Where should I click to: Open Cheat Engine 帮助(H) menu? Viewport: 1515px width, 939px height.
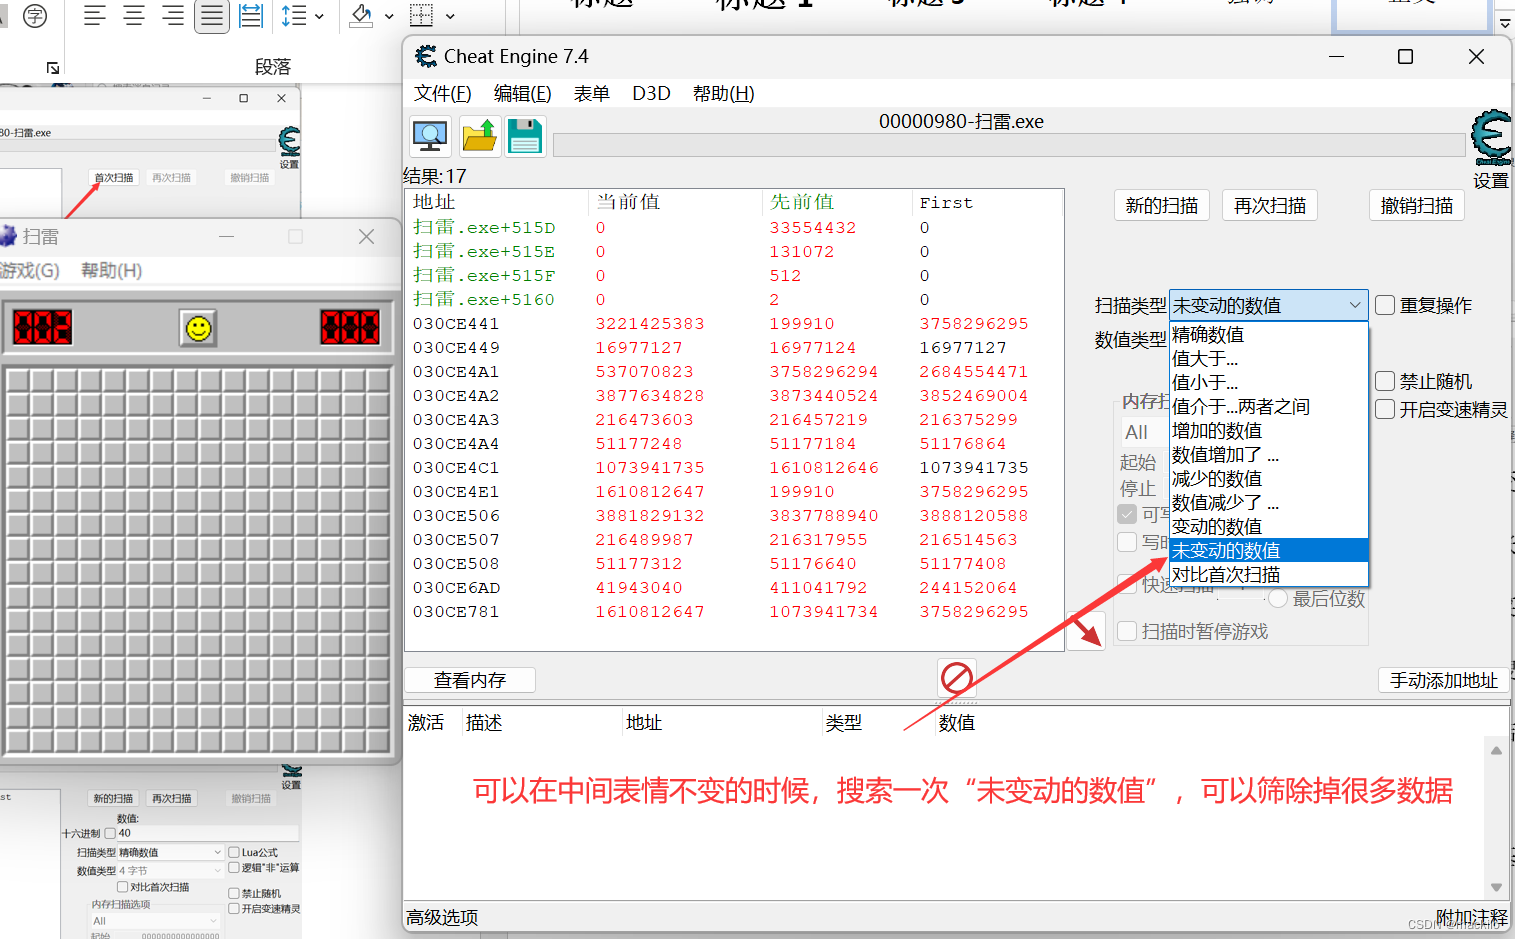point(723,93)
